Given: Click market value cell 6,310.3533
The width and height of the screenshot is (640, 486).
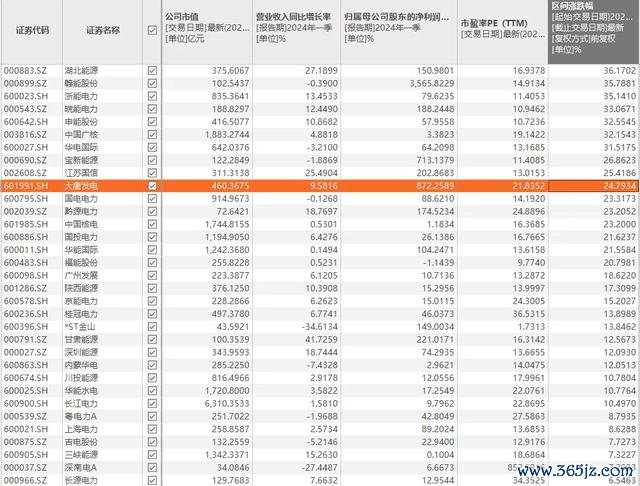Looking at the screenshot, I should (x=227, y=404).
